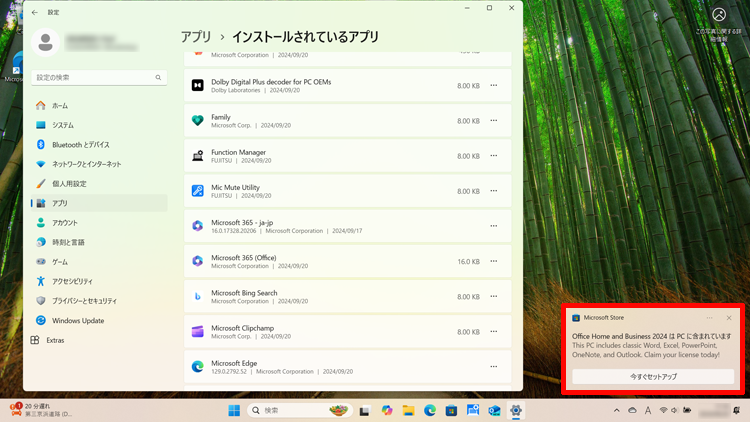Image resolution: width=750 pixels, height=422 pixels.
Task: Select the アクセシビリティ icon in sidebar
Action: (x=41, y=282)
